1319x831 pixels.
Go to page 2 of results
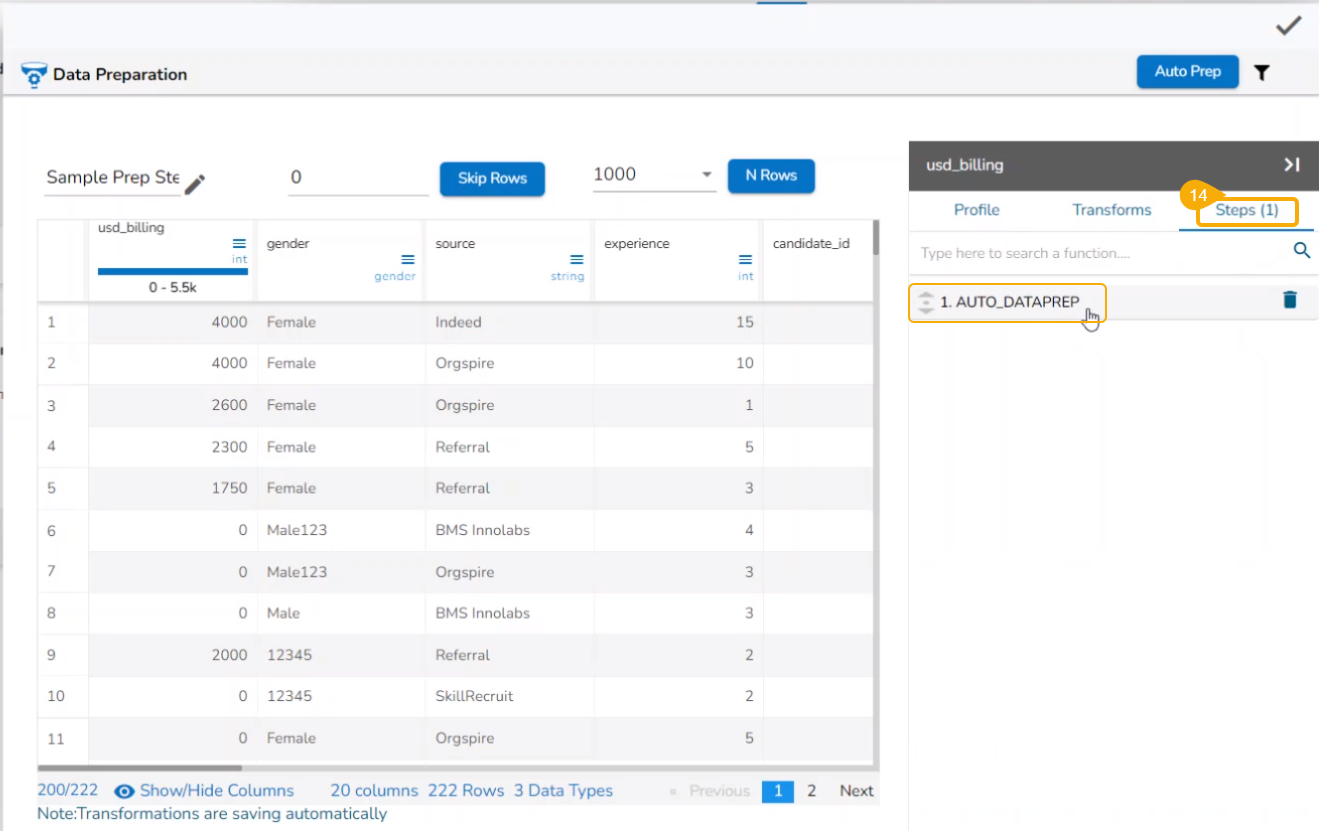tap(811, 791)
